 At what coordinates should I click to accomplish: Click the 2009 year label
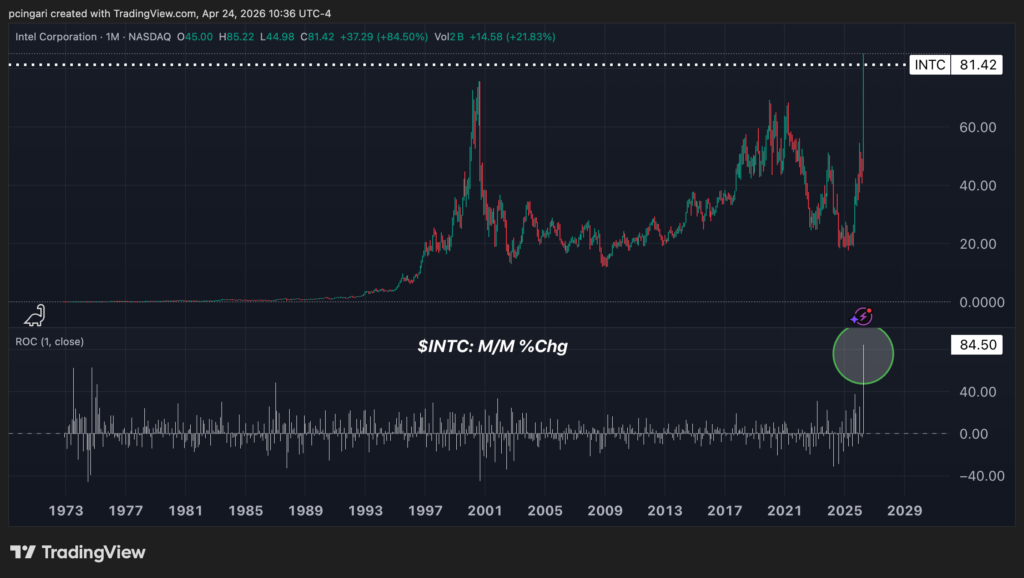(605, 511)
